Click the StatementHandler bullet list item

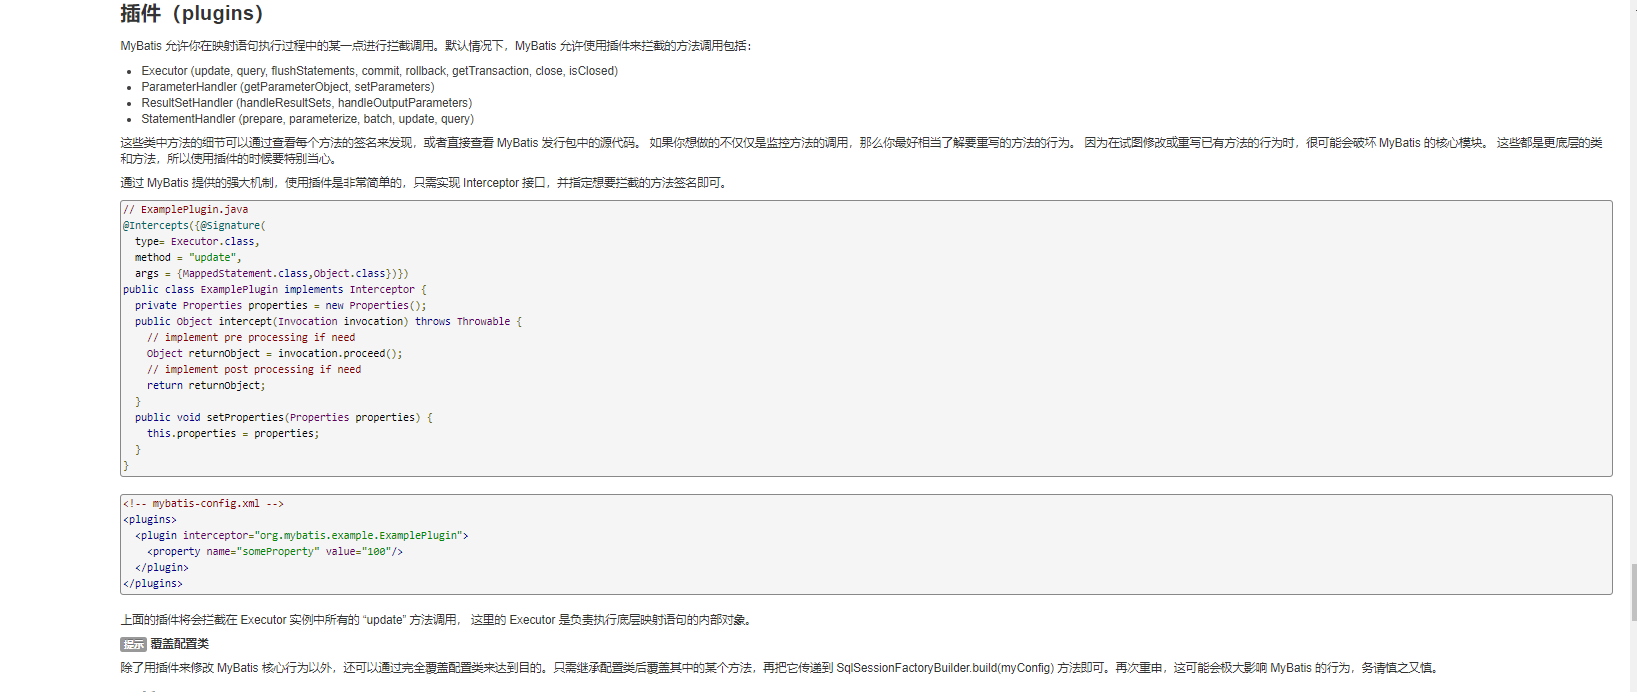click(x=308, y=119)
